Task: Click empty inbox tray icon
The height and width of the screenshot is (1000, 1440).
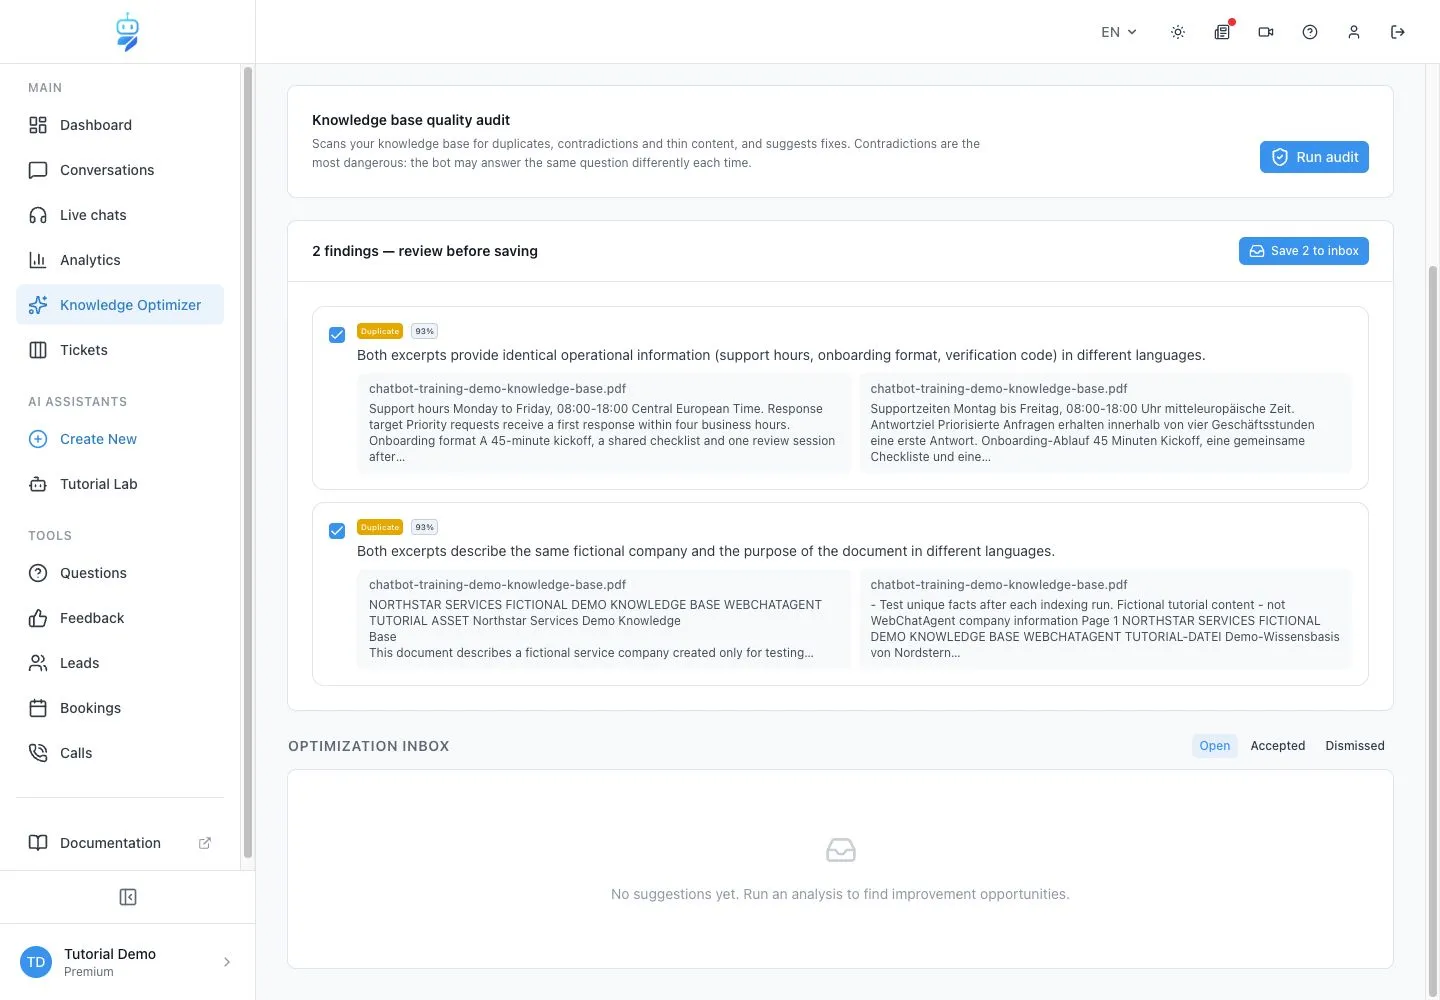Action: [x=841, y=850]
